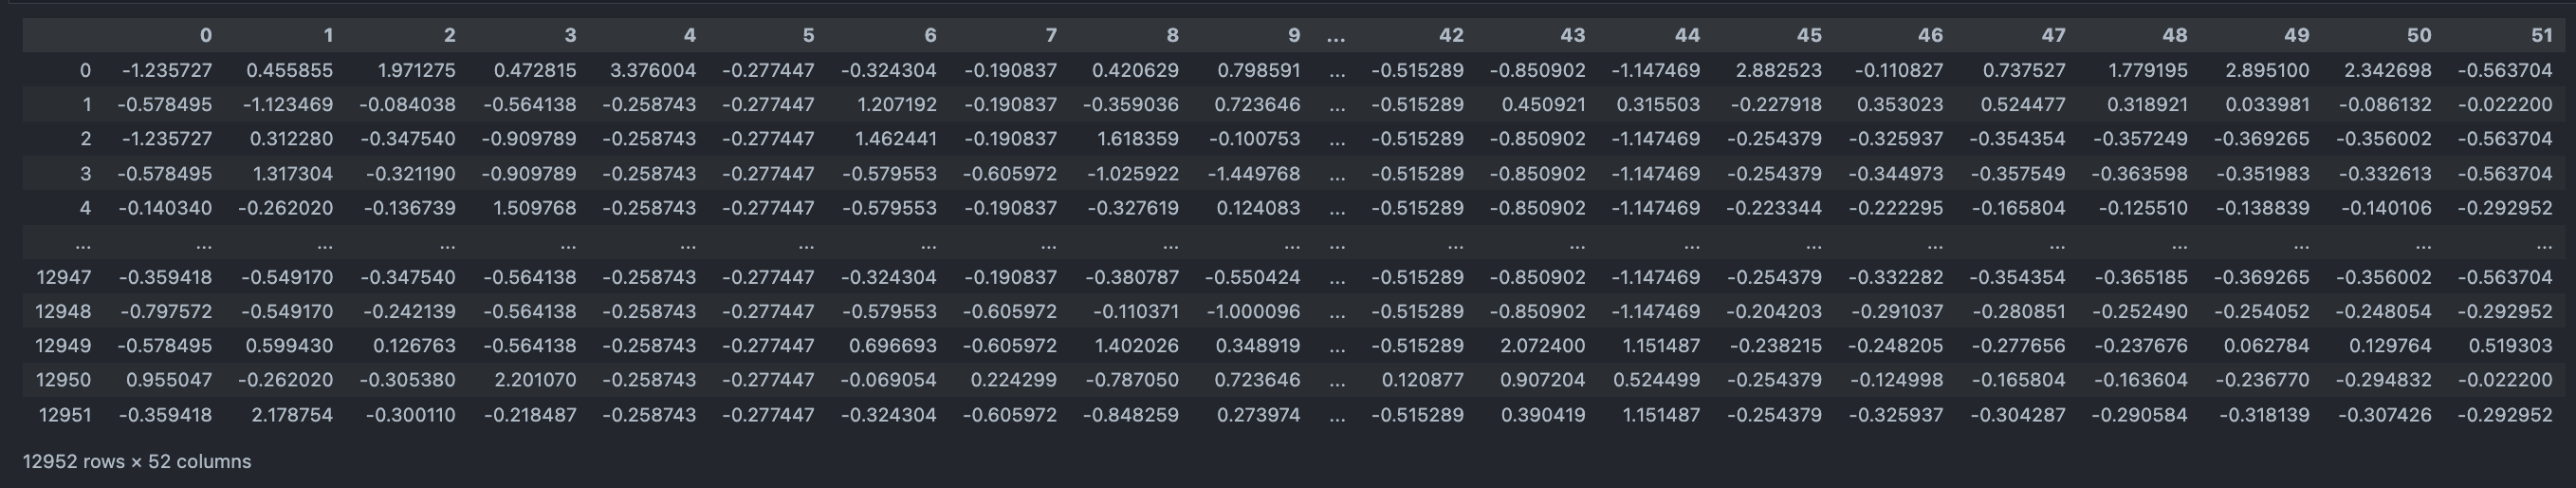Click column header 51
This screenshot has width=2576, height=488.
click(x=2541, y=36)
